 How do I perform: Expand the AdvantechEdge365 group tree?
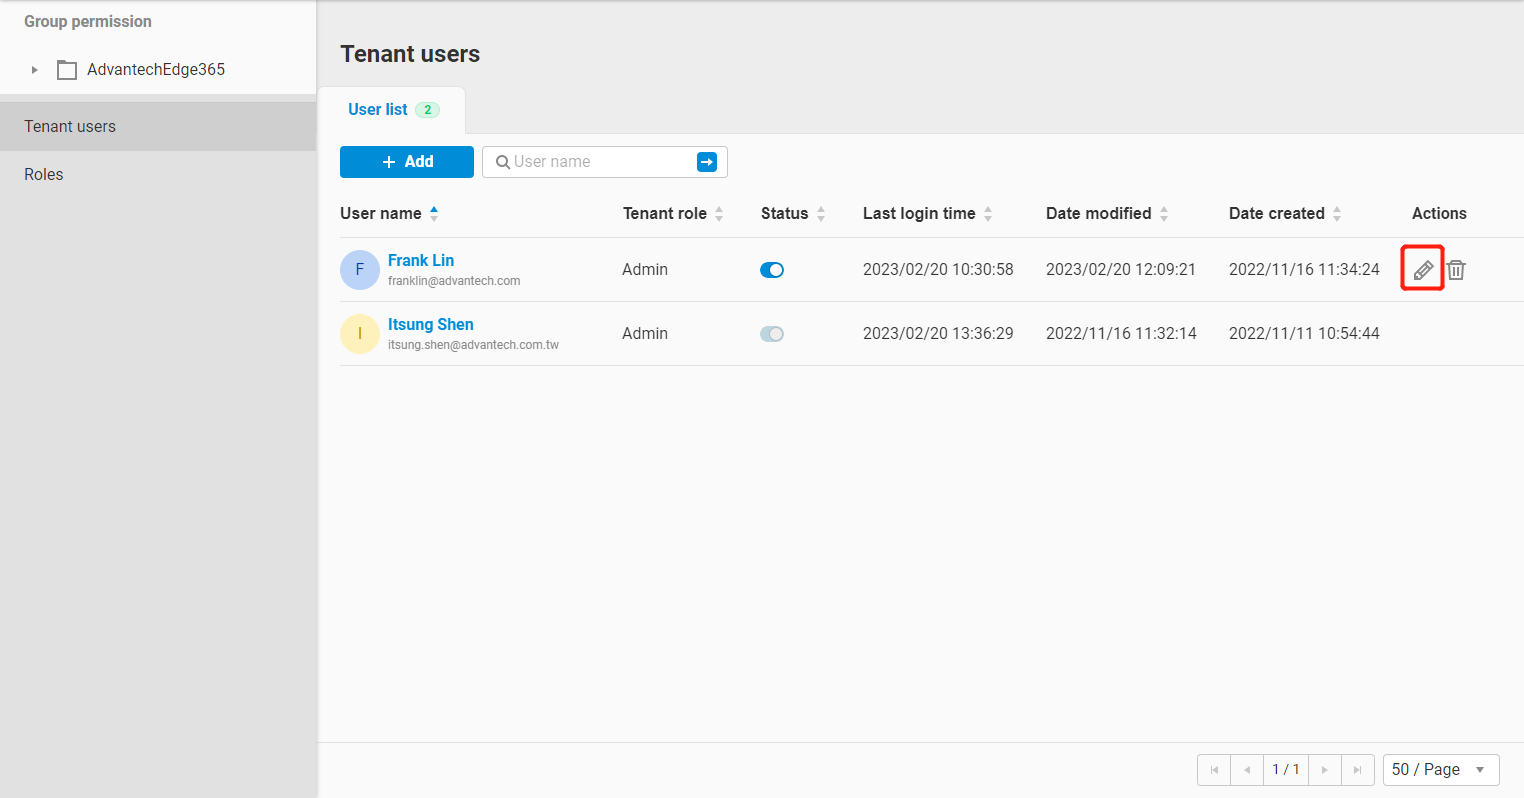tap(33, 69)
